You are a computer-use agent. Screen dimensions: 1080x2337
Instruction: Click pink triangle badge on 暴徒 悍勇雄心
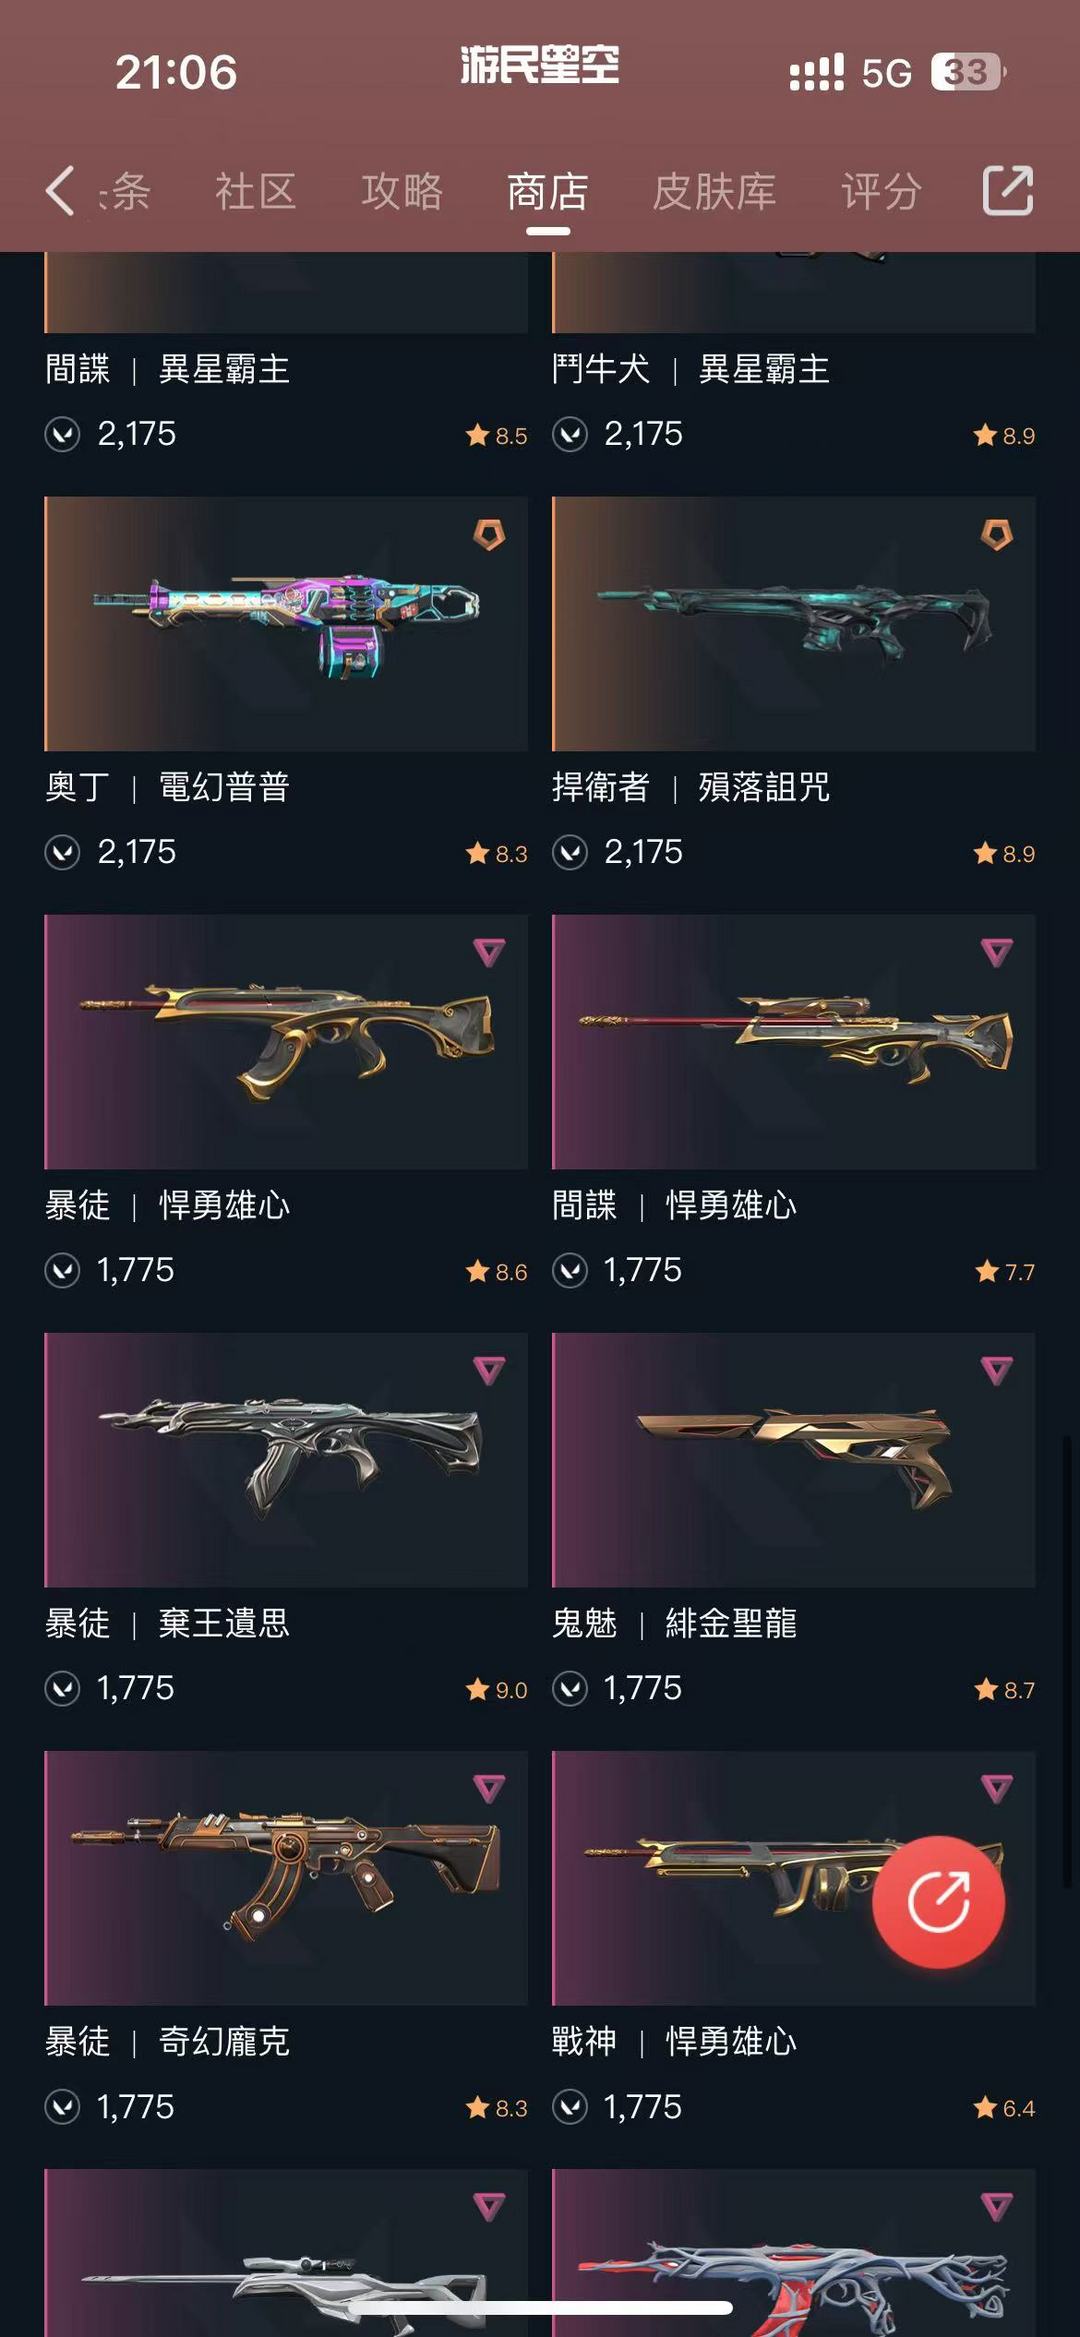(489, 952)
